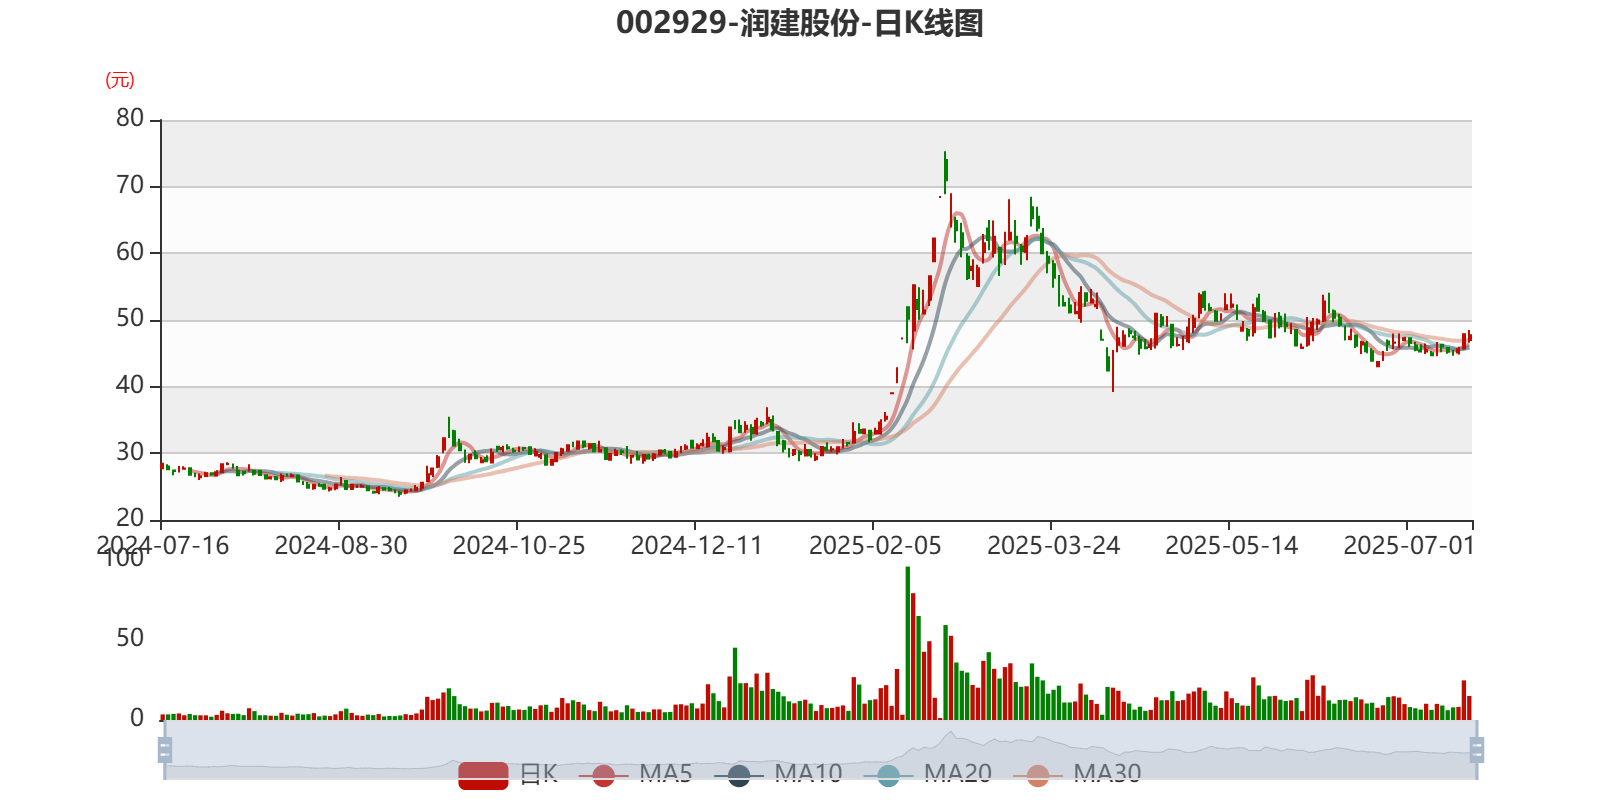Image resolution: width=1600 pixels, height=800 pixels.
Task: Click the data zoom overview area
Action: (x=820, y=749)
